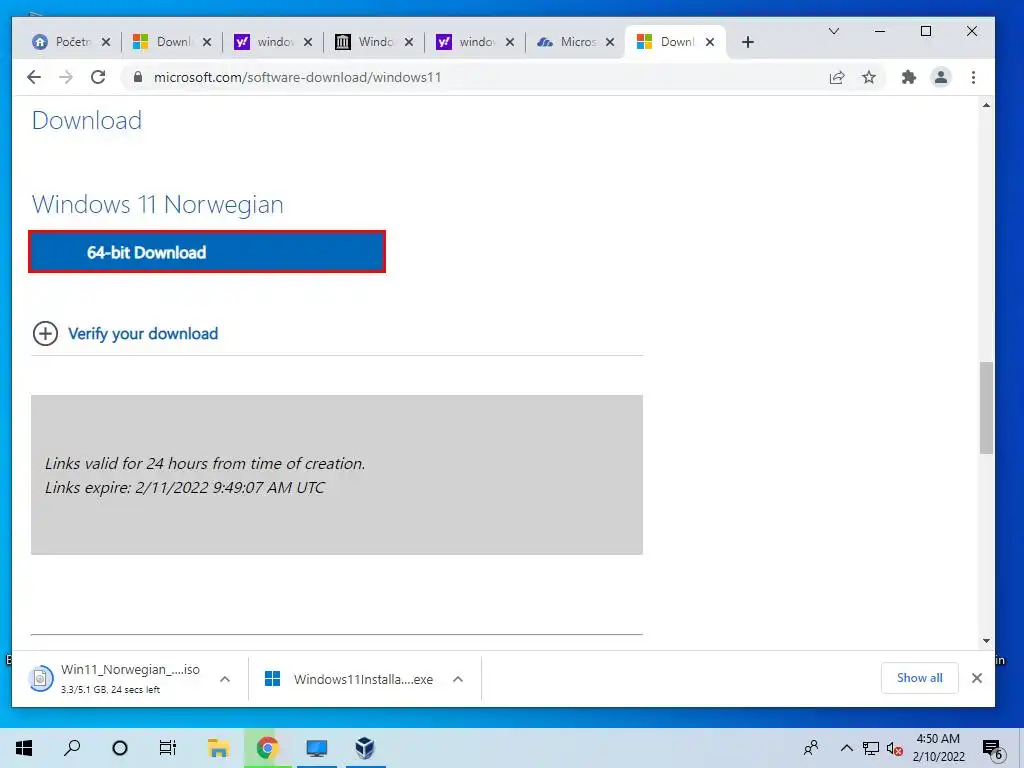The width and height of the screenshot is (1024, 768).
Task: Open options for Win11_Norwegian iso download
Action: (225, 679)
